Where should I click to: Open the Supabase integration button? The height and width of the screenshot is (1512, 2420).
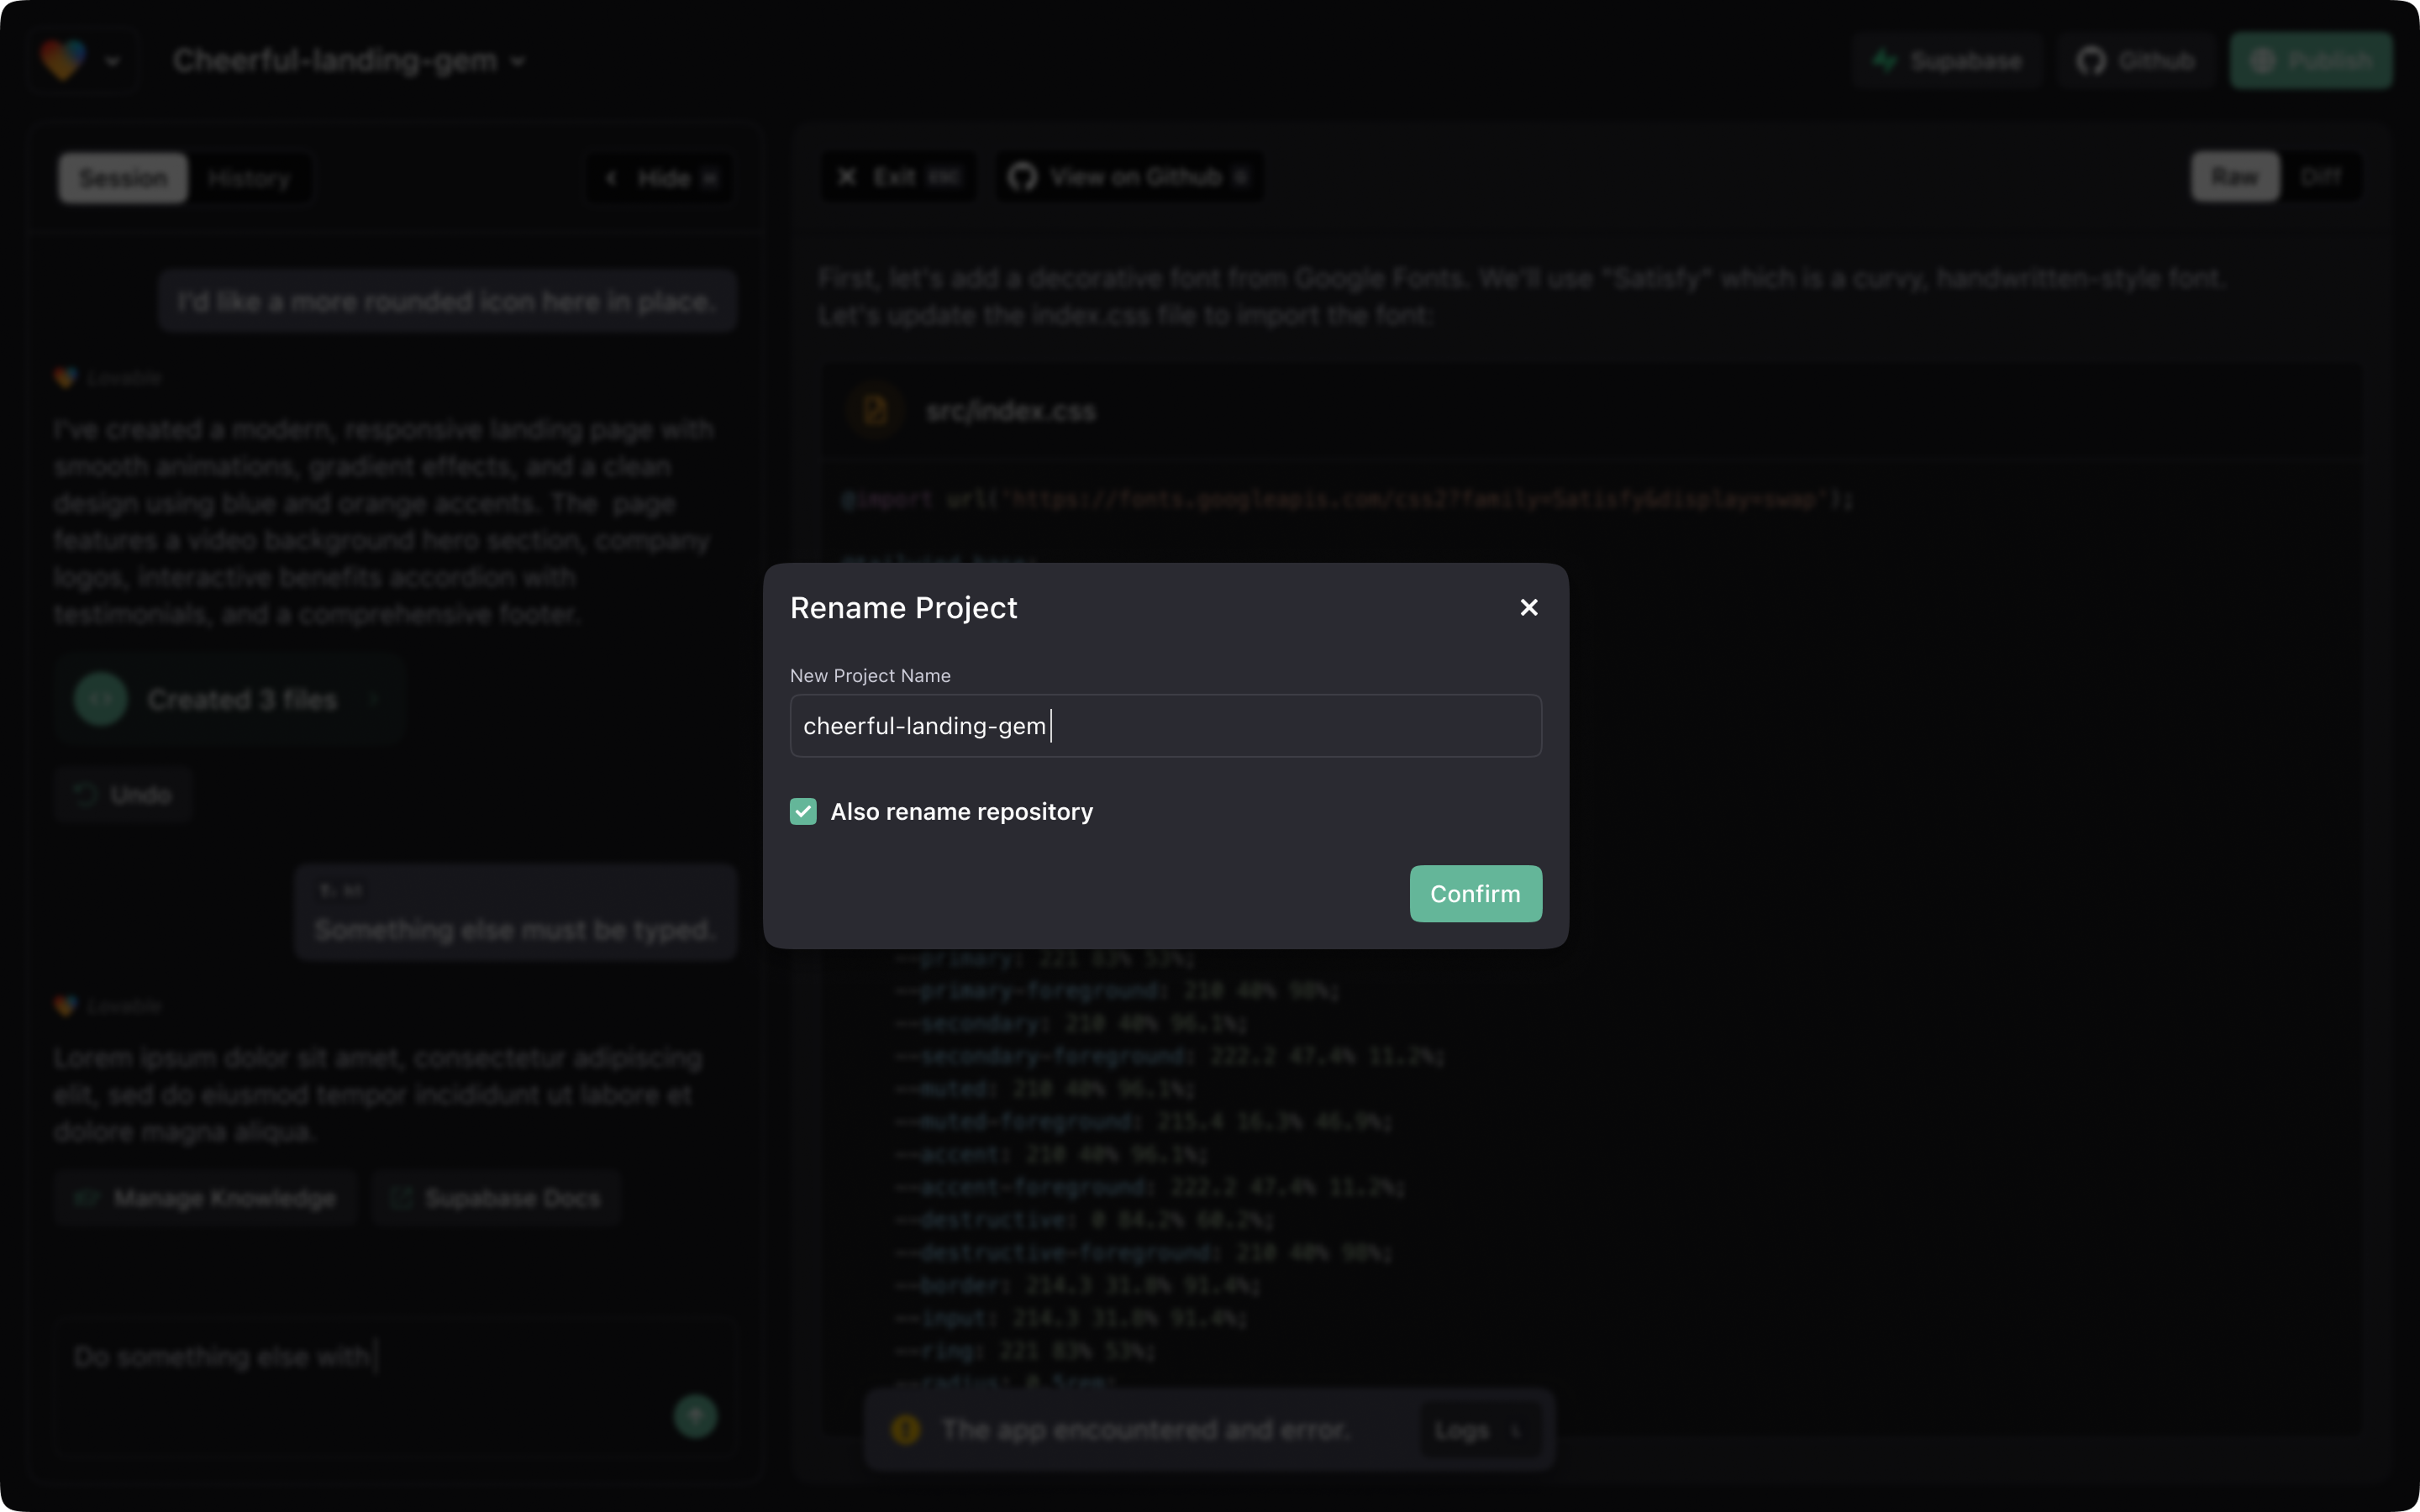tap(1946, 61)
